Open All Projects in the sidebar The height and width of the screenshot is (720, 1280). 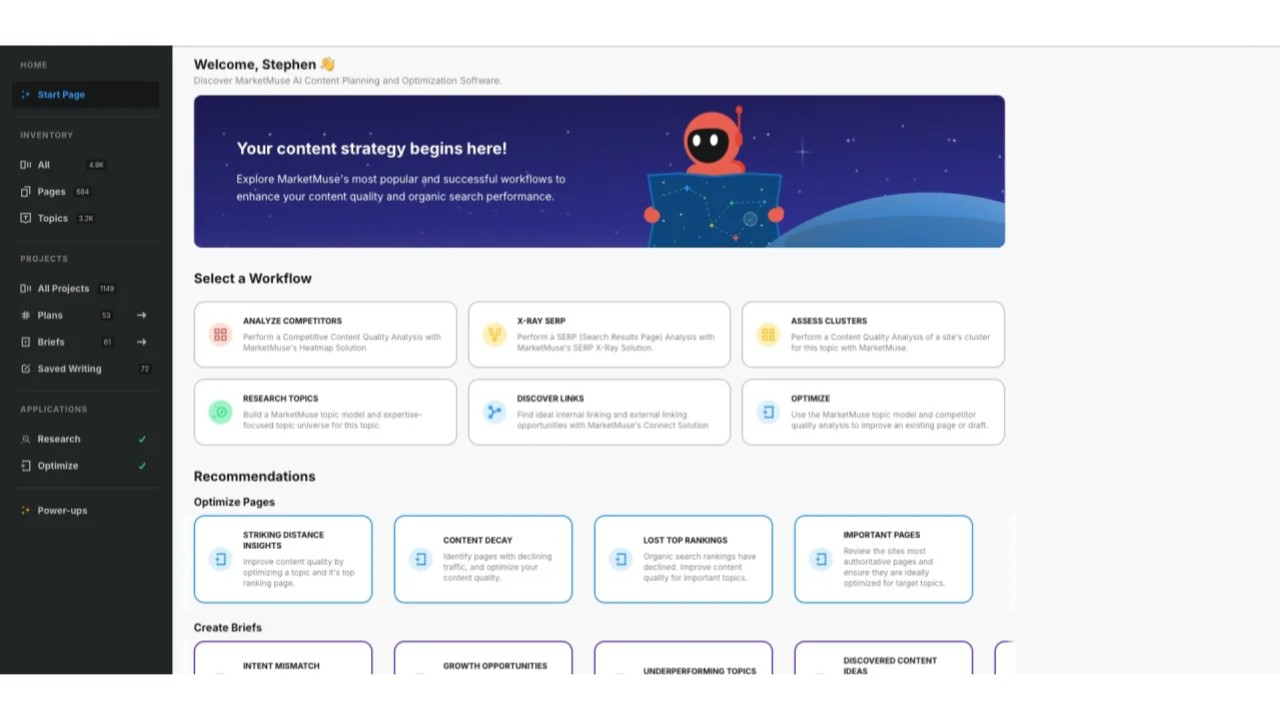63,289
